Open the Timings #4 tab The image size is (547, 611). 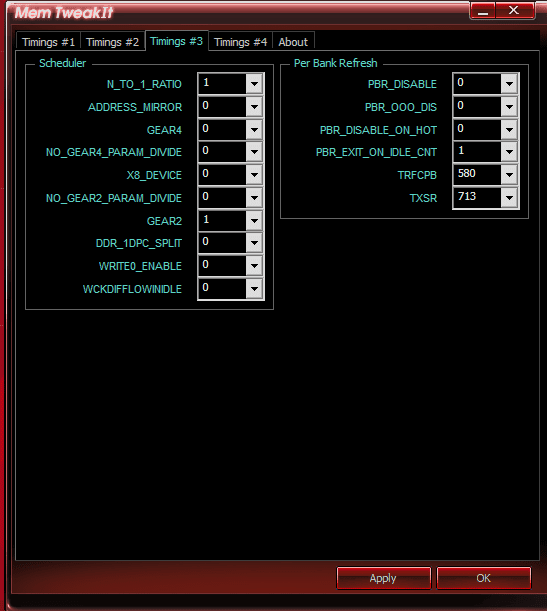[x=240, y=42]
